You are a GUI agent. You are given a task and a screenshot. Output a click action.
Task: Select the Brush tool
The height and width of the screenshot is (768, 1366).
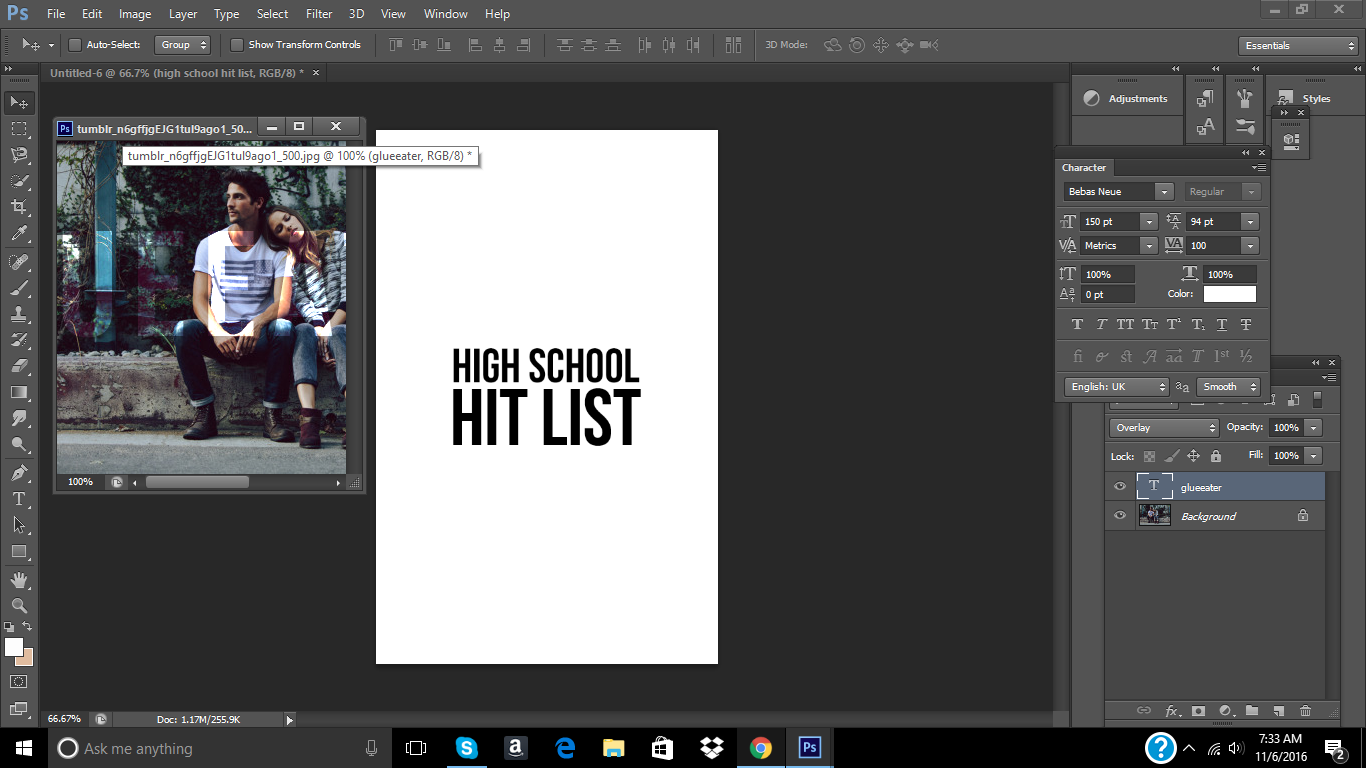pyautogui.click(x=19, y=288)
